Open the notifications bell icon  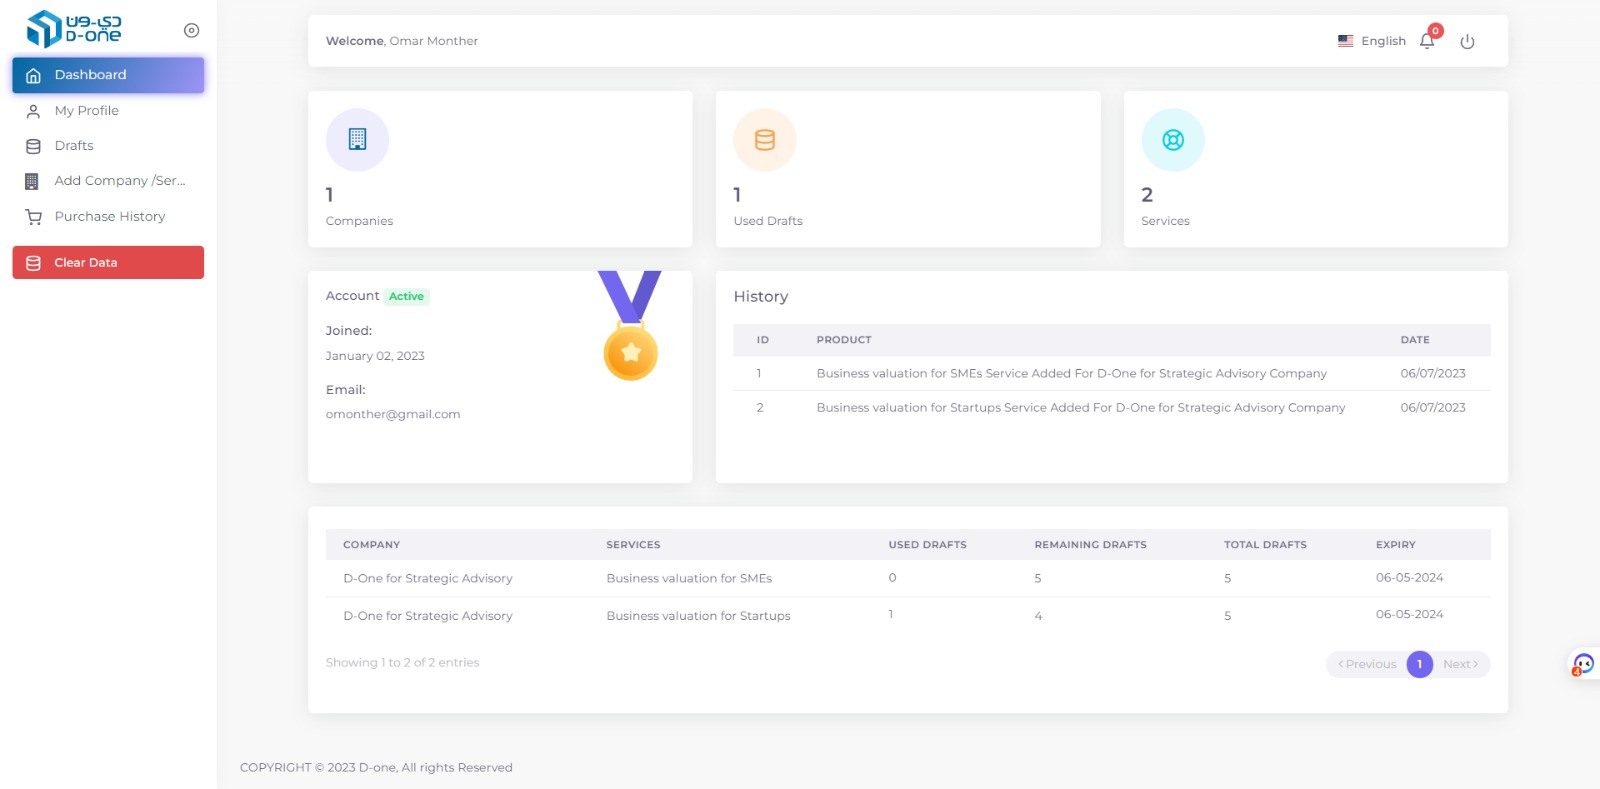tap(1427, 41)
